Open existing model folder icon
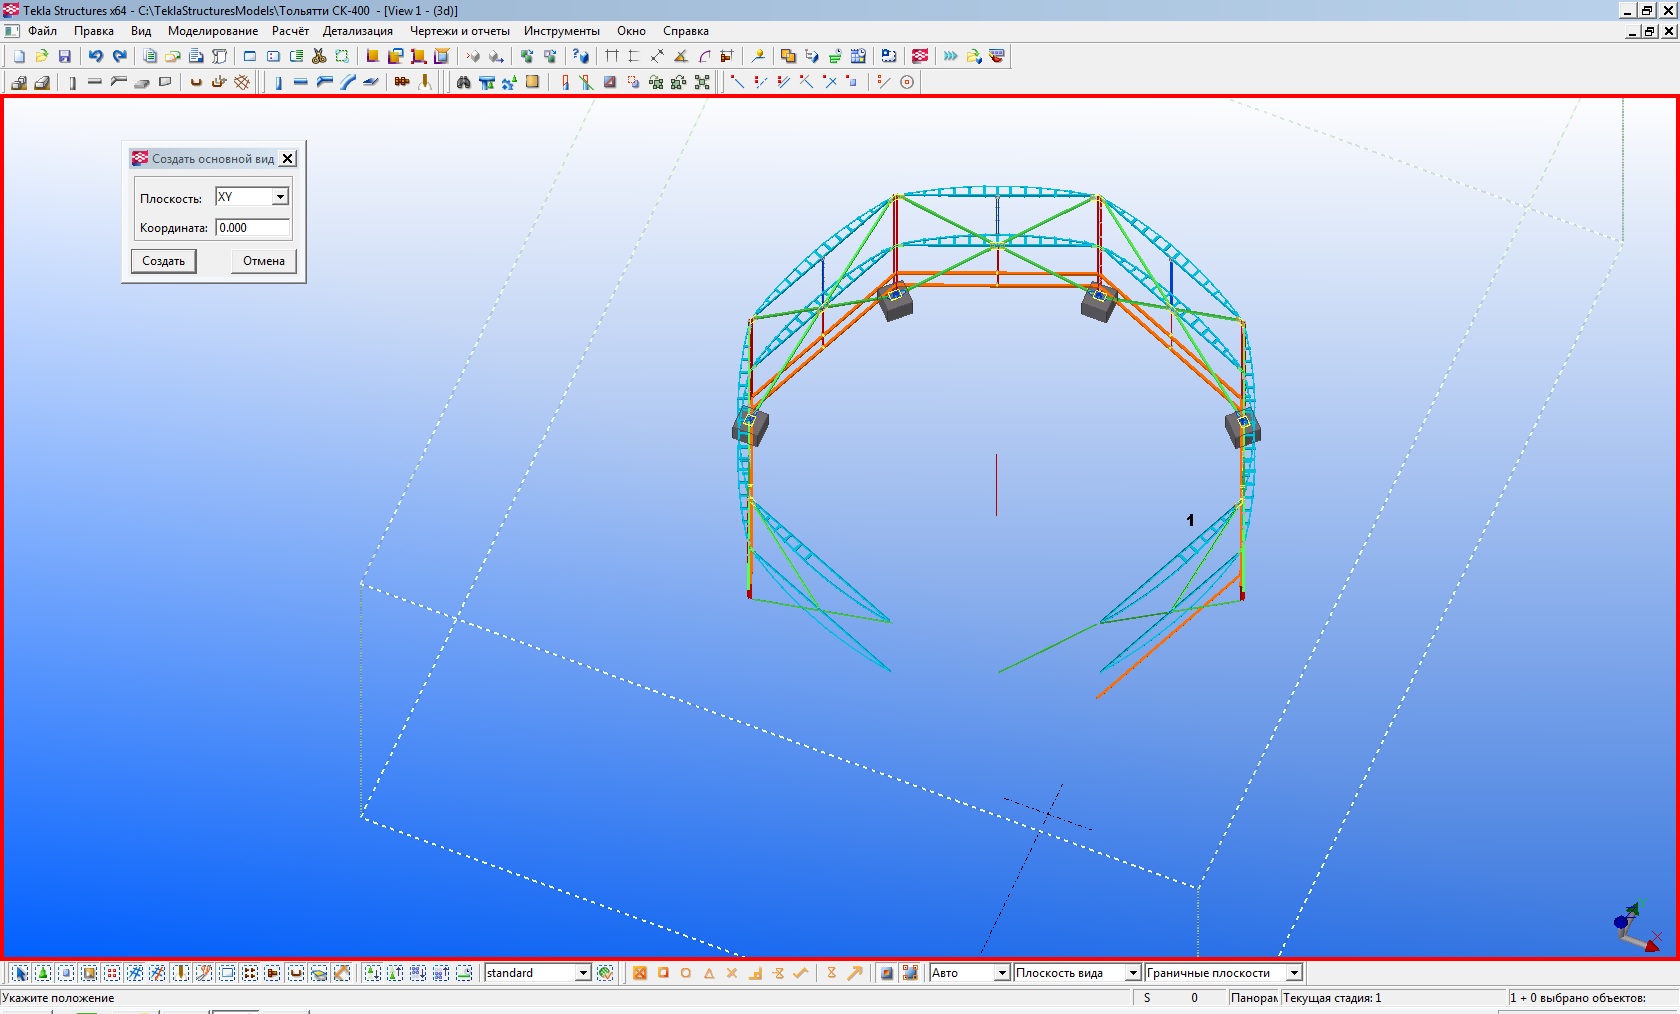1680x1014 pixels. click(42, 57)
